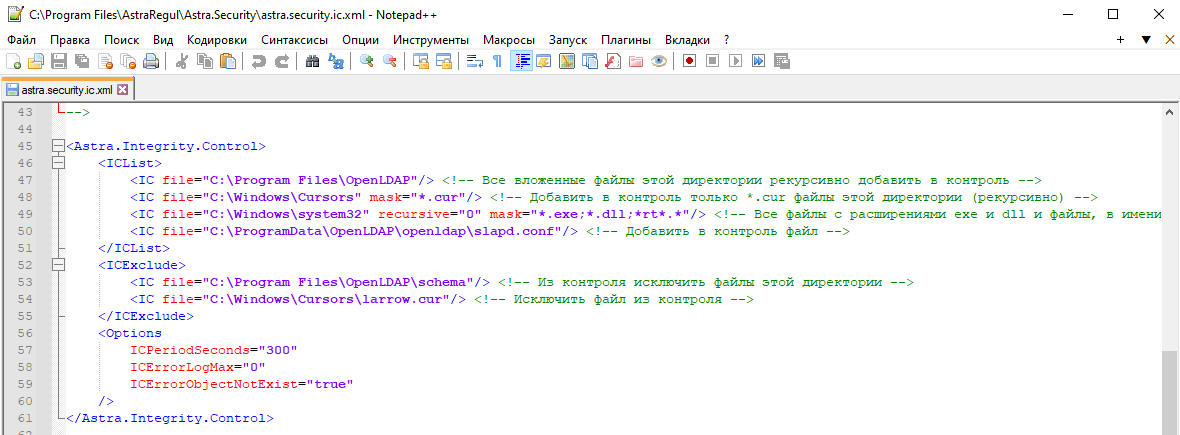Viewport: 1180px width, 435px height.
Task: Click the Undo arrow icon
Action: [259, 61]
